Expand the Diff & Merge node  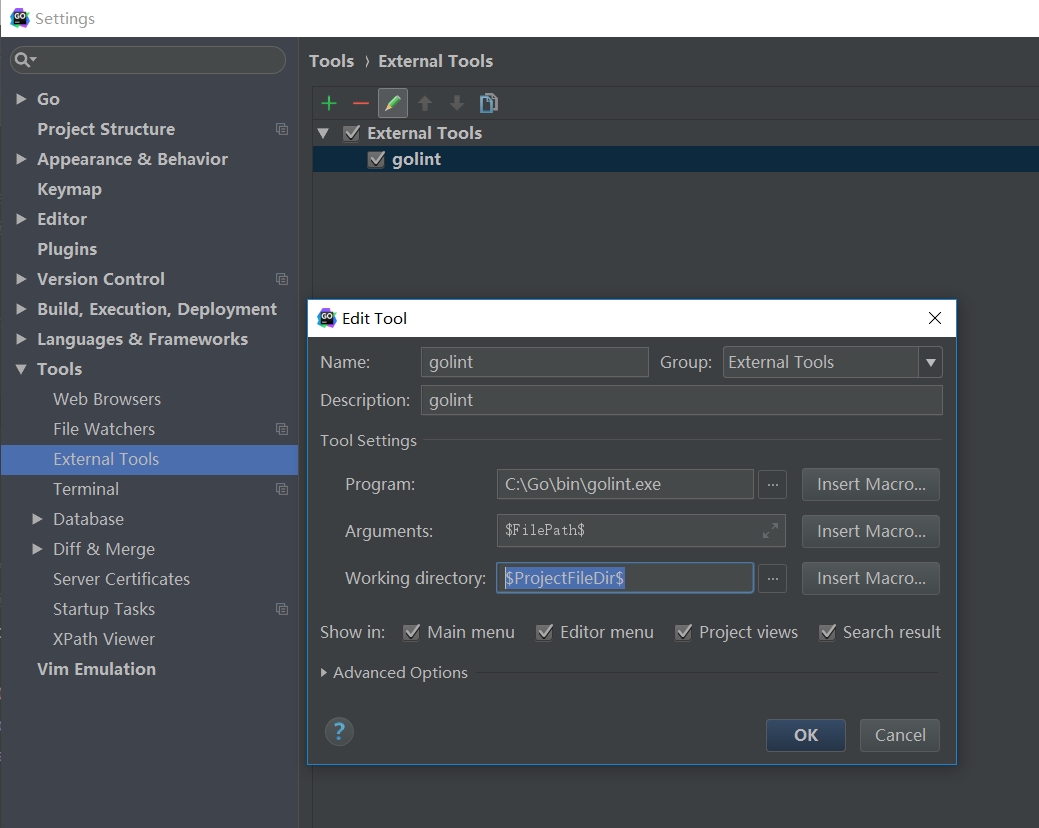[38, 549]
